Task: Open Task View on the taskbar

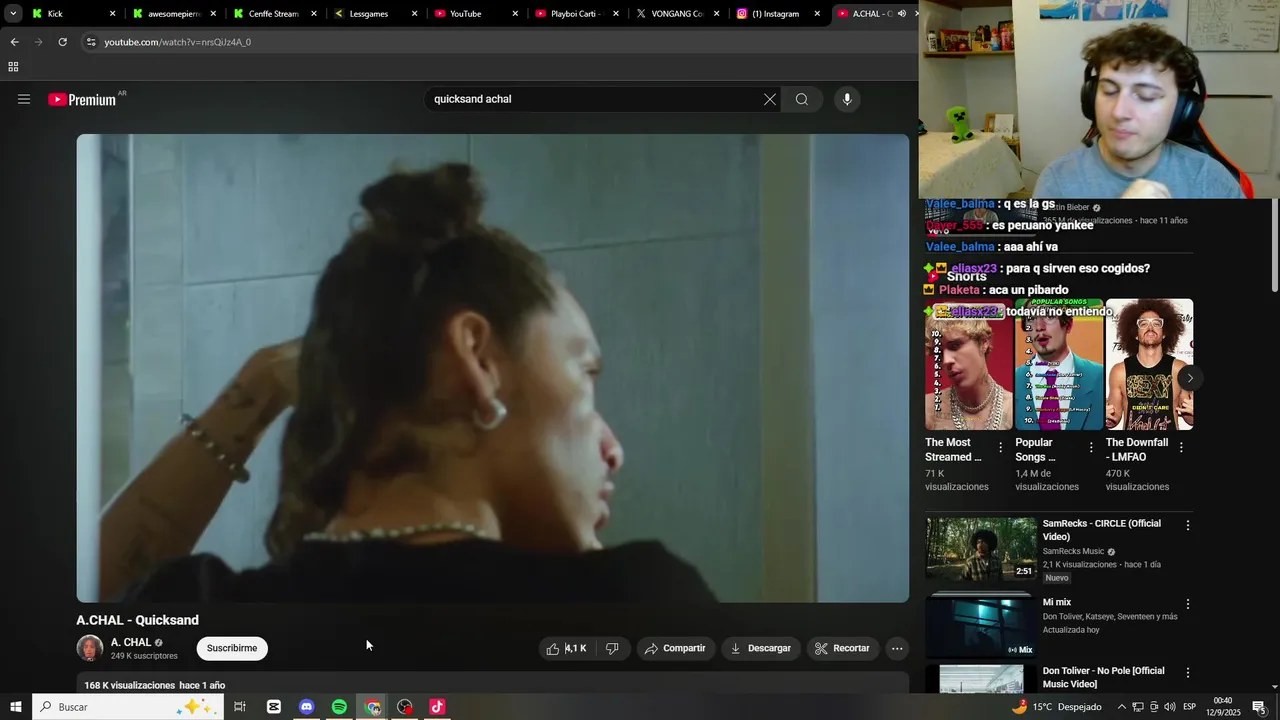Action: (x=240, y=707)
